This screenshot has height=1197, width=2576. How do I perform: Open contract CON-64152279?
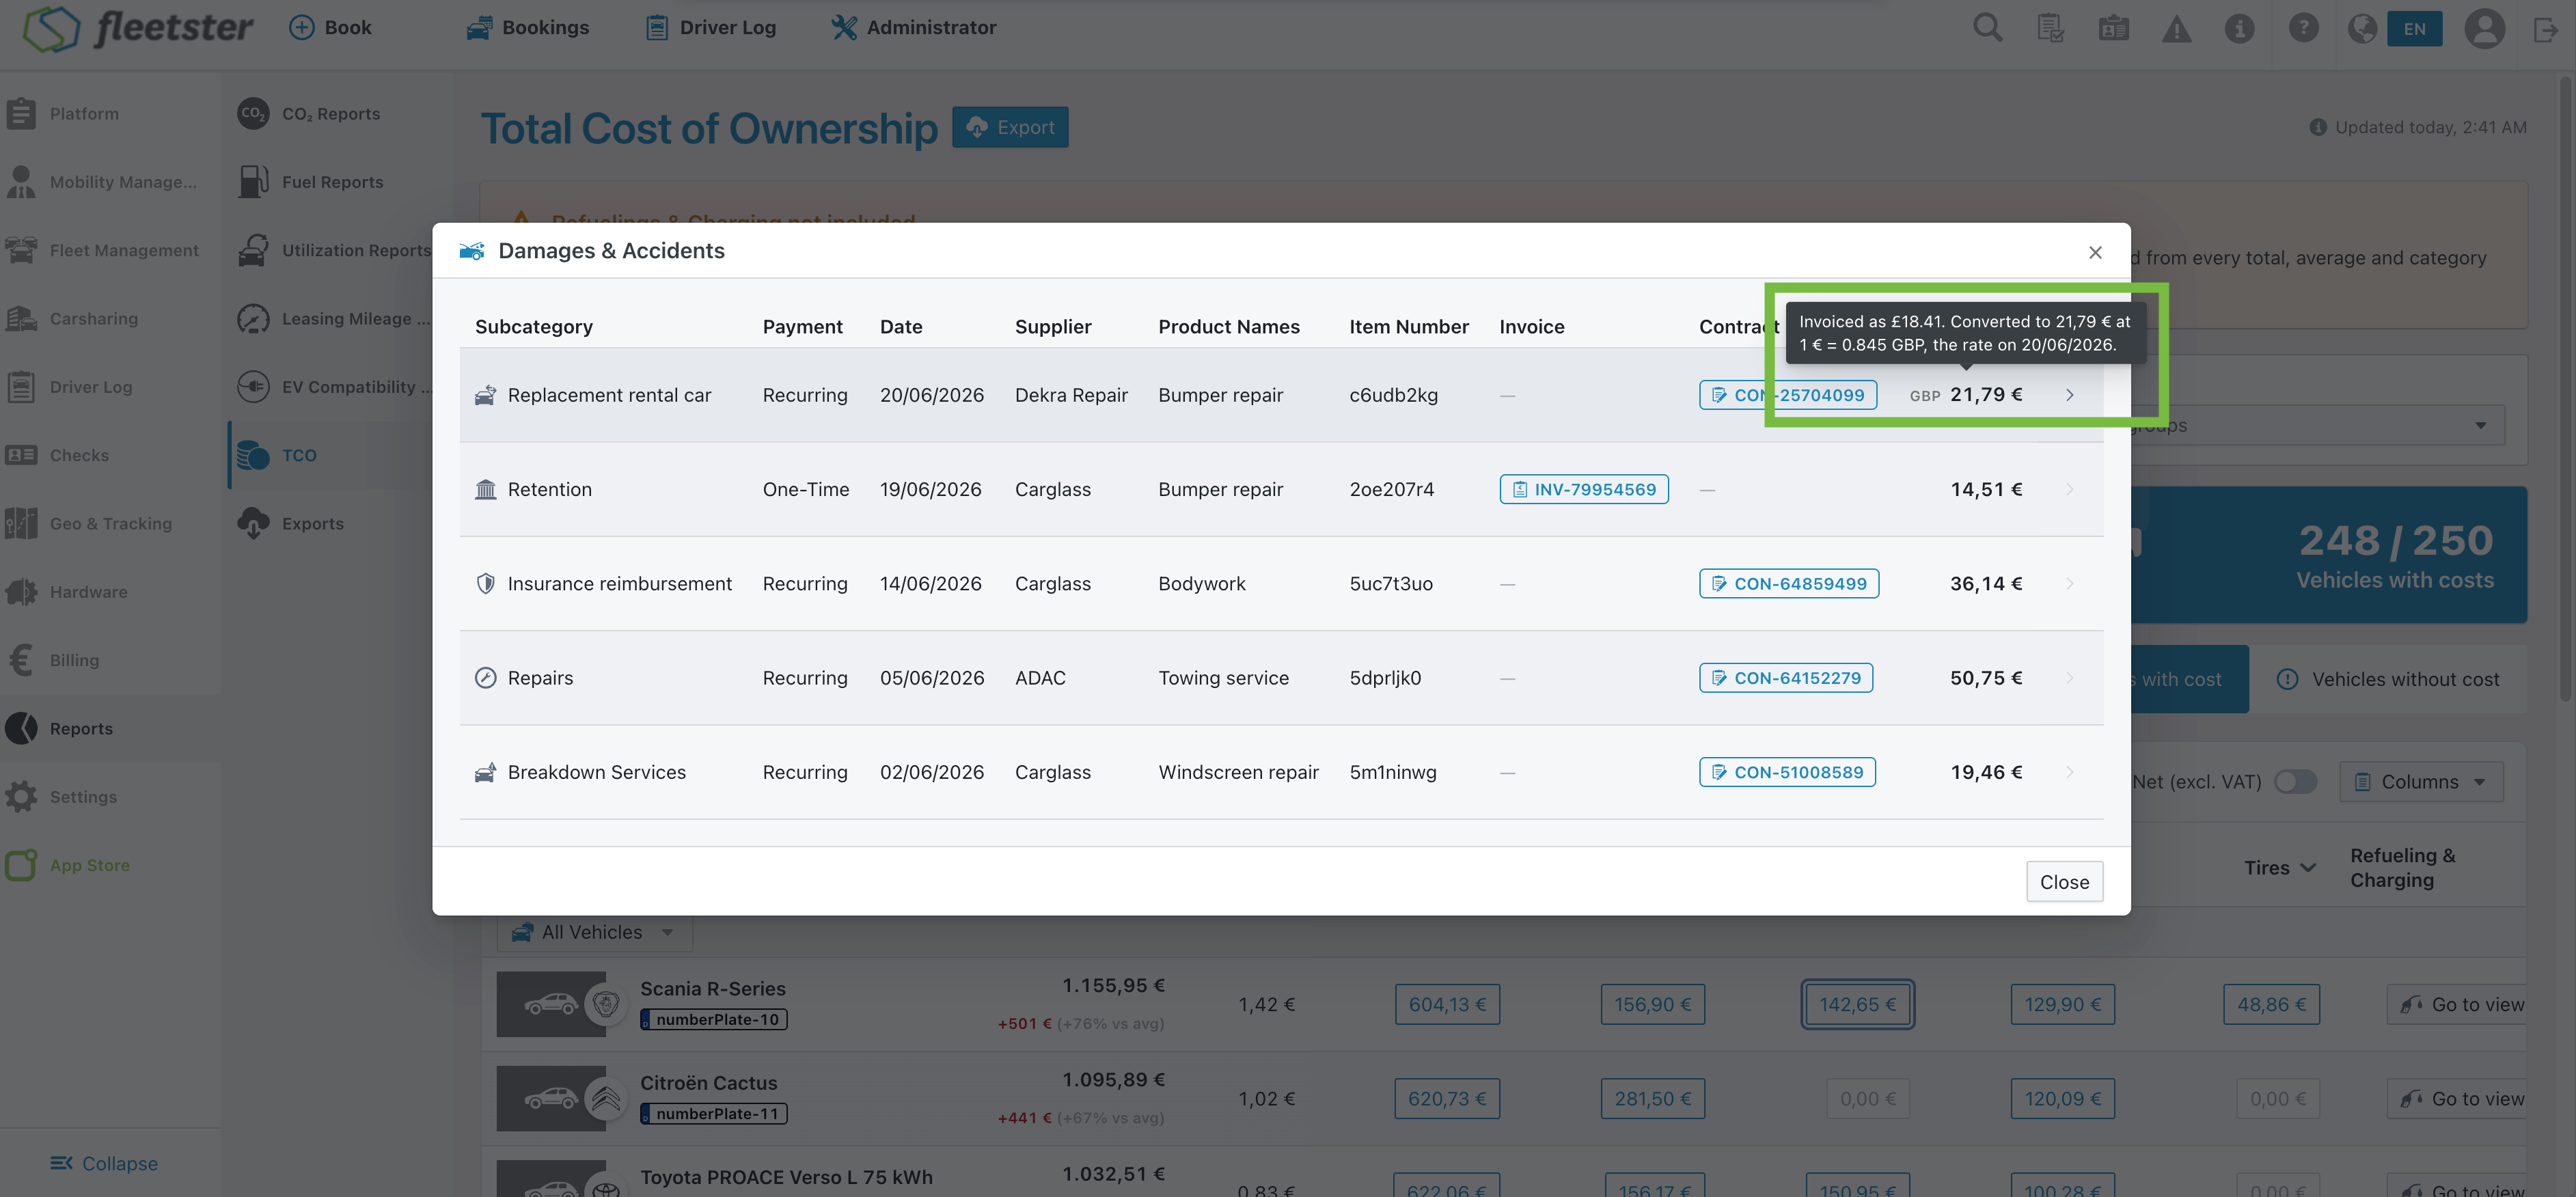pyautogui.click(x=1785, y=678)
